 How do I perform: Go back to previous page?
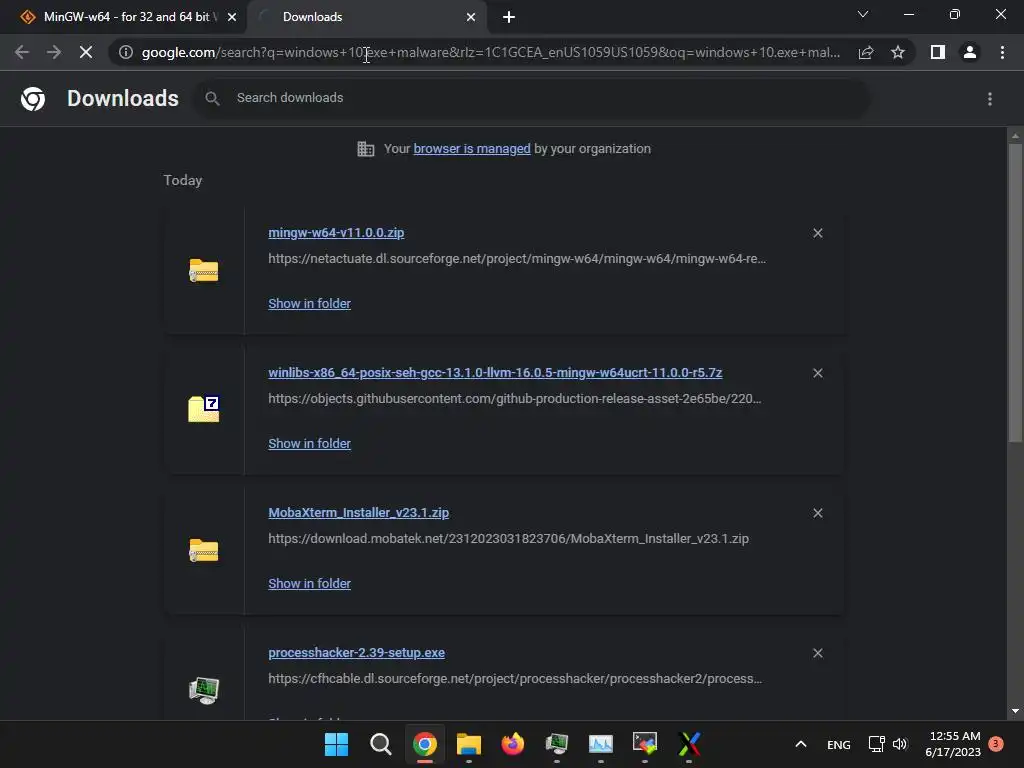point(22,52)
